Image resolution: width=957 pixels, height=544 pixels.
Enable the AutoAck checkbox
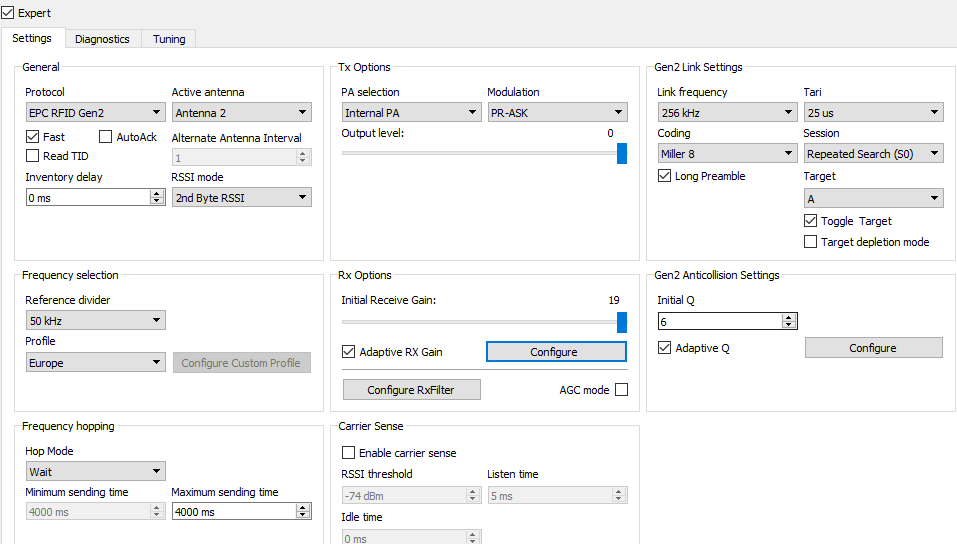coord(106,136)
